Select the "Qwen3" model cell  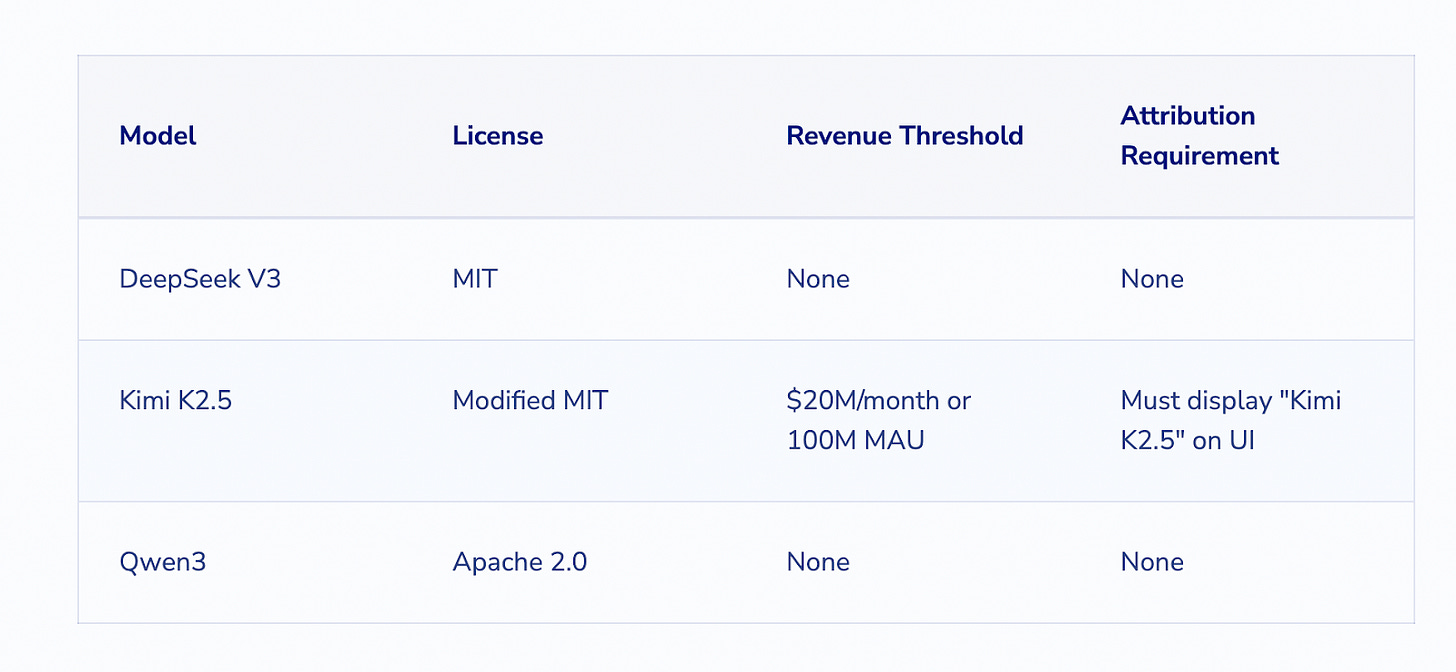(163, 562)
